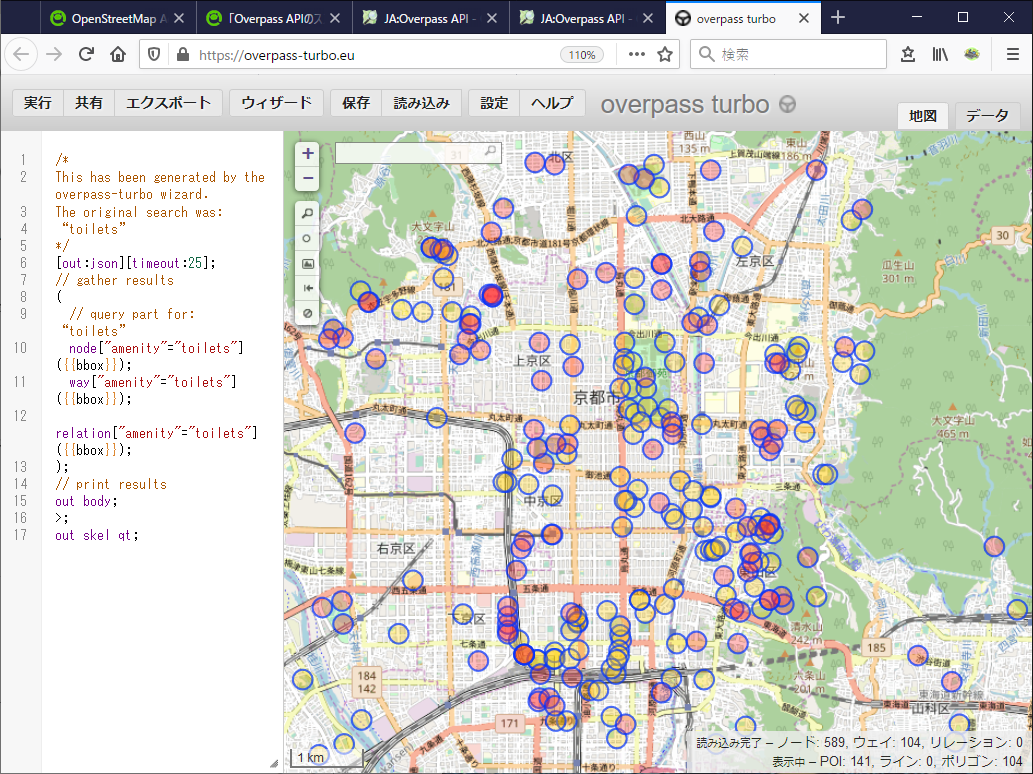Click the 共有 (Share) button
Viewport: 1033px width, 774px height.
pos(89,103)
